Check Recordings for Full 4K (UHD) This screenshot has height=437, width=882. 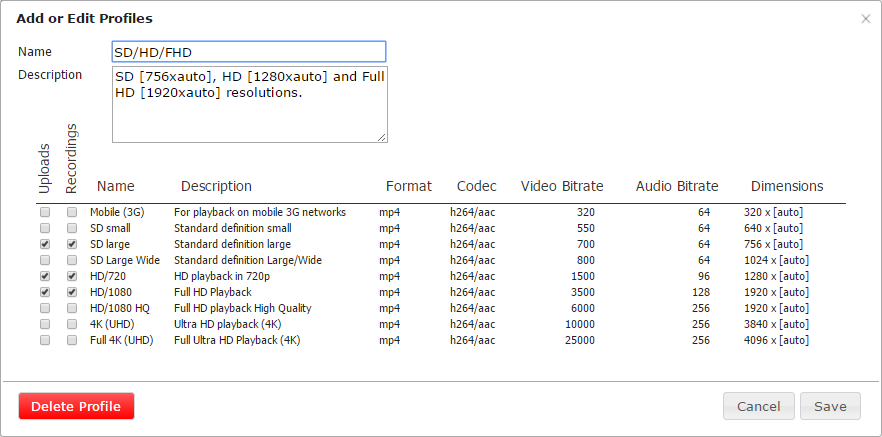coord(71,340)
